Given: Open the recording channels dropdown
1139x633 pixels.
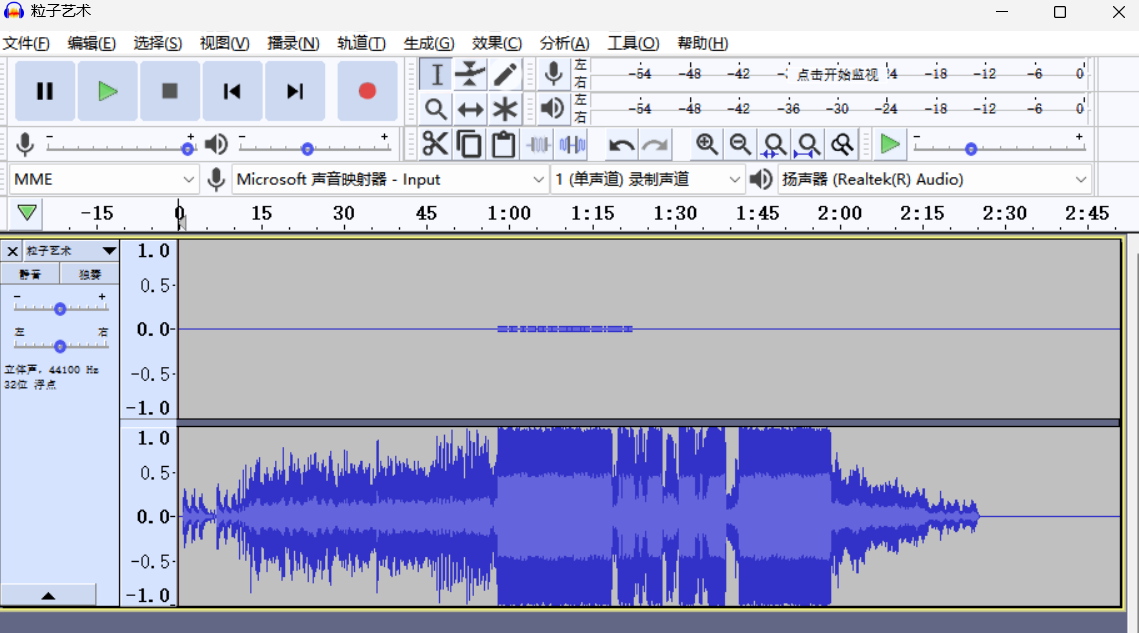Looking at the screenshot, I should 648,180.
